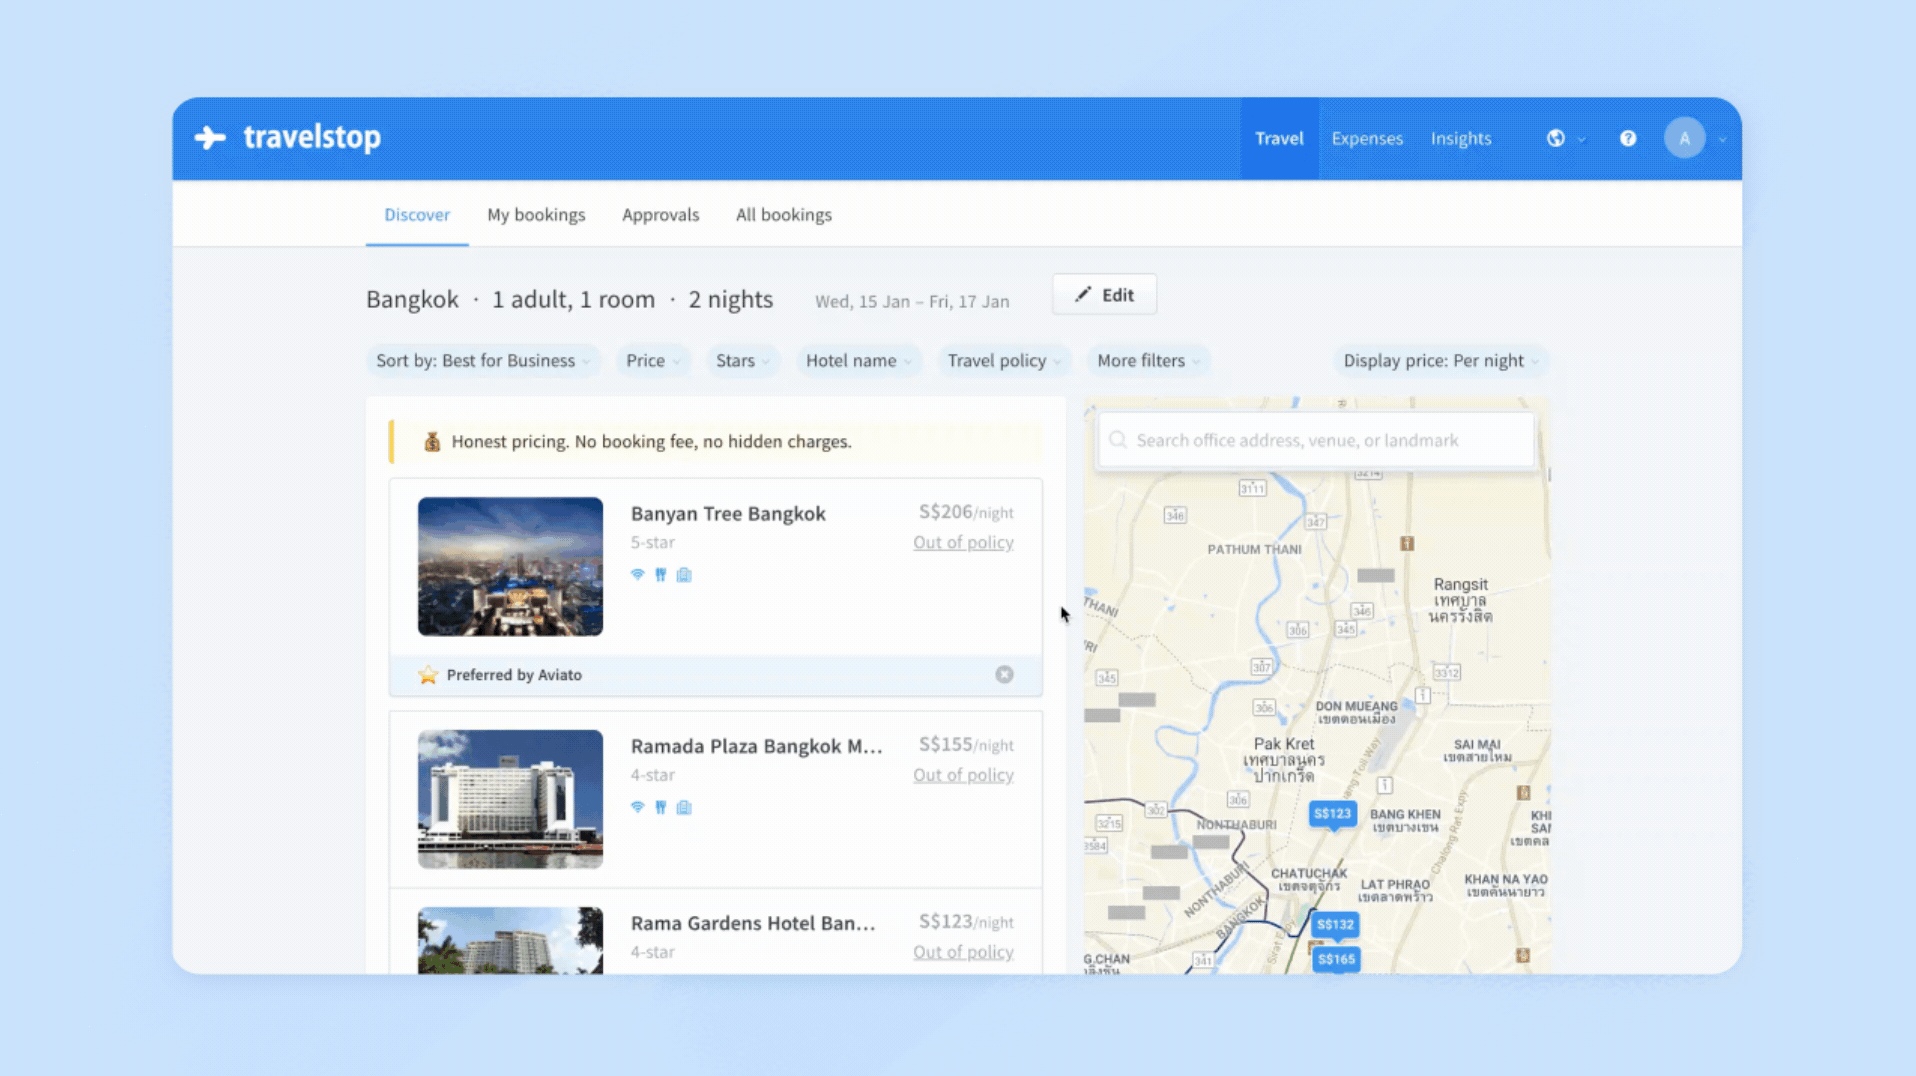This screenshot has width=1916, height=1076.
Task: Expand the arrow next to user avatar
Action: tap(1722, 140)
